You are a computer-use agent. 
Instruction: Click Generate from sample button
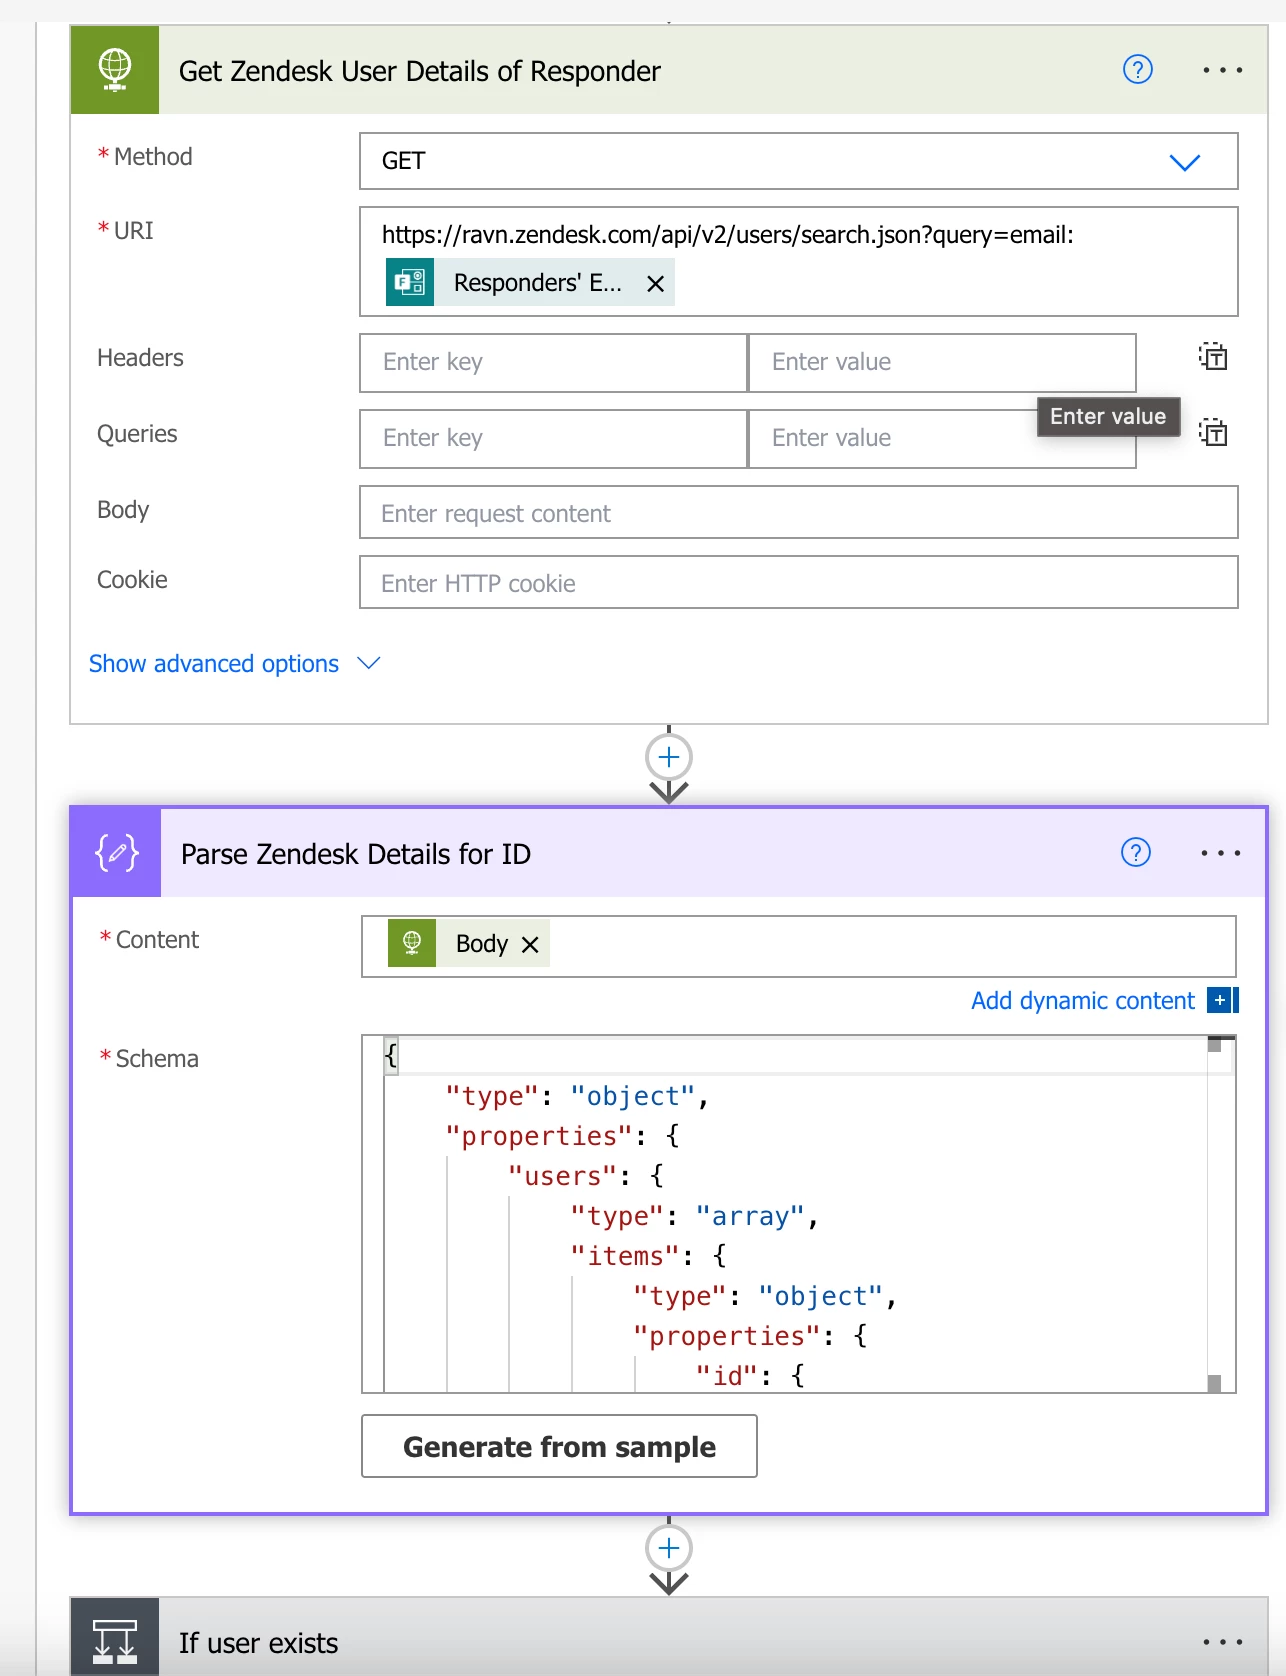(559, 1446)
